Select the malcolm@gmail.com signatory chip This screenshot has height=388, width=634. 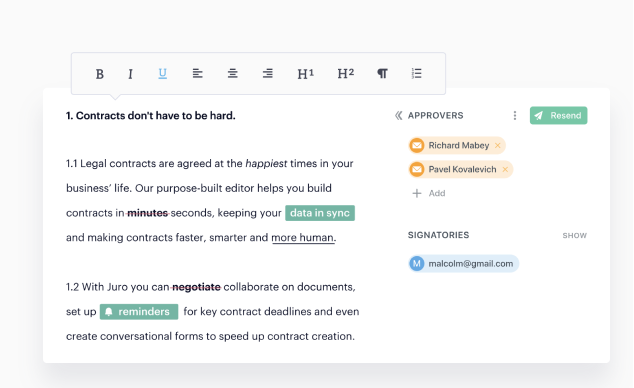tap(464, 264)
